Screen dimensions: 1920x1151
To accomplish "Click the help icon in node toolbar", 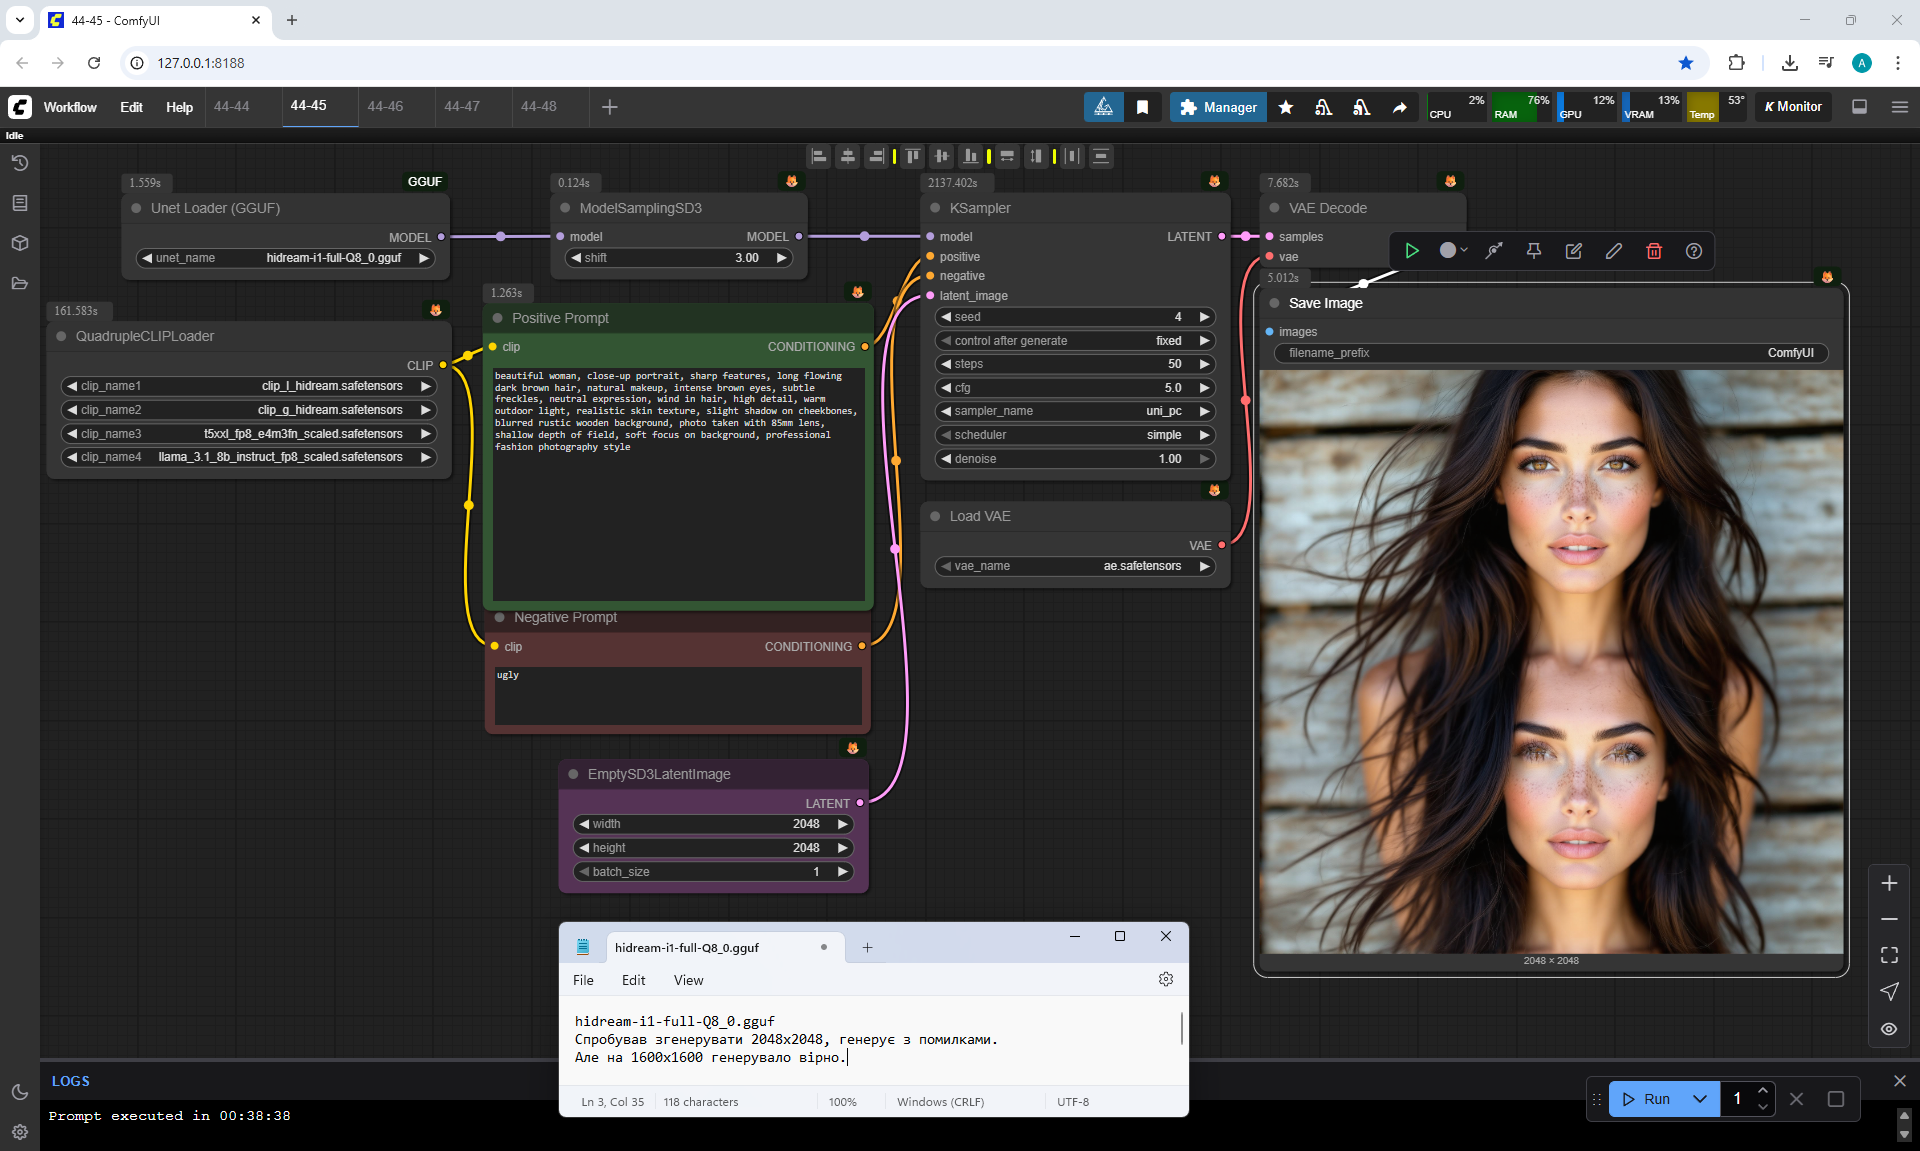I will click(1693, 251).
